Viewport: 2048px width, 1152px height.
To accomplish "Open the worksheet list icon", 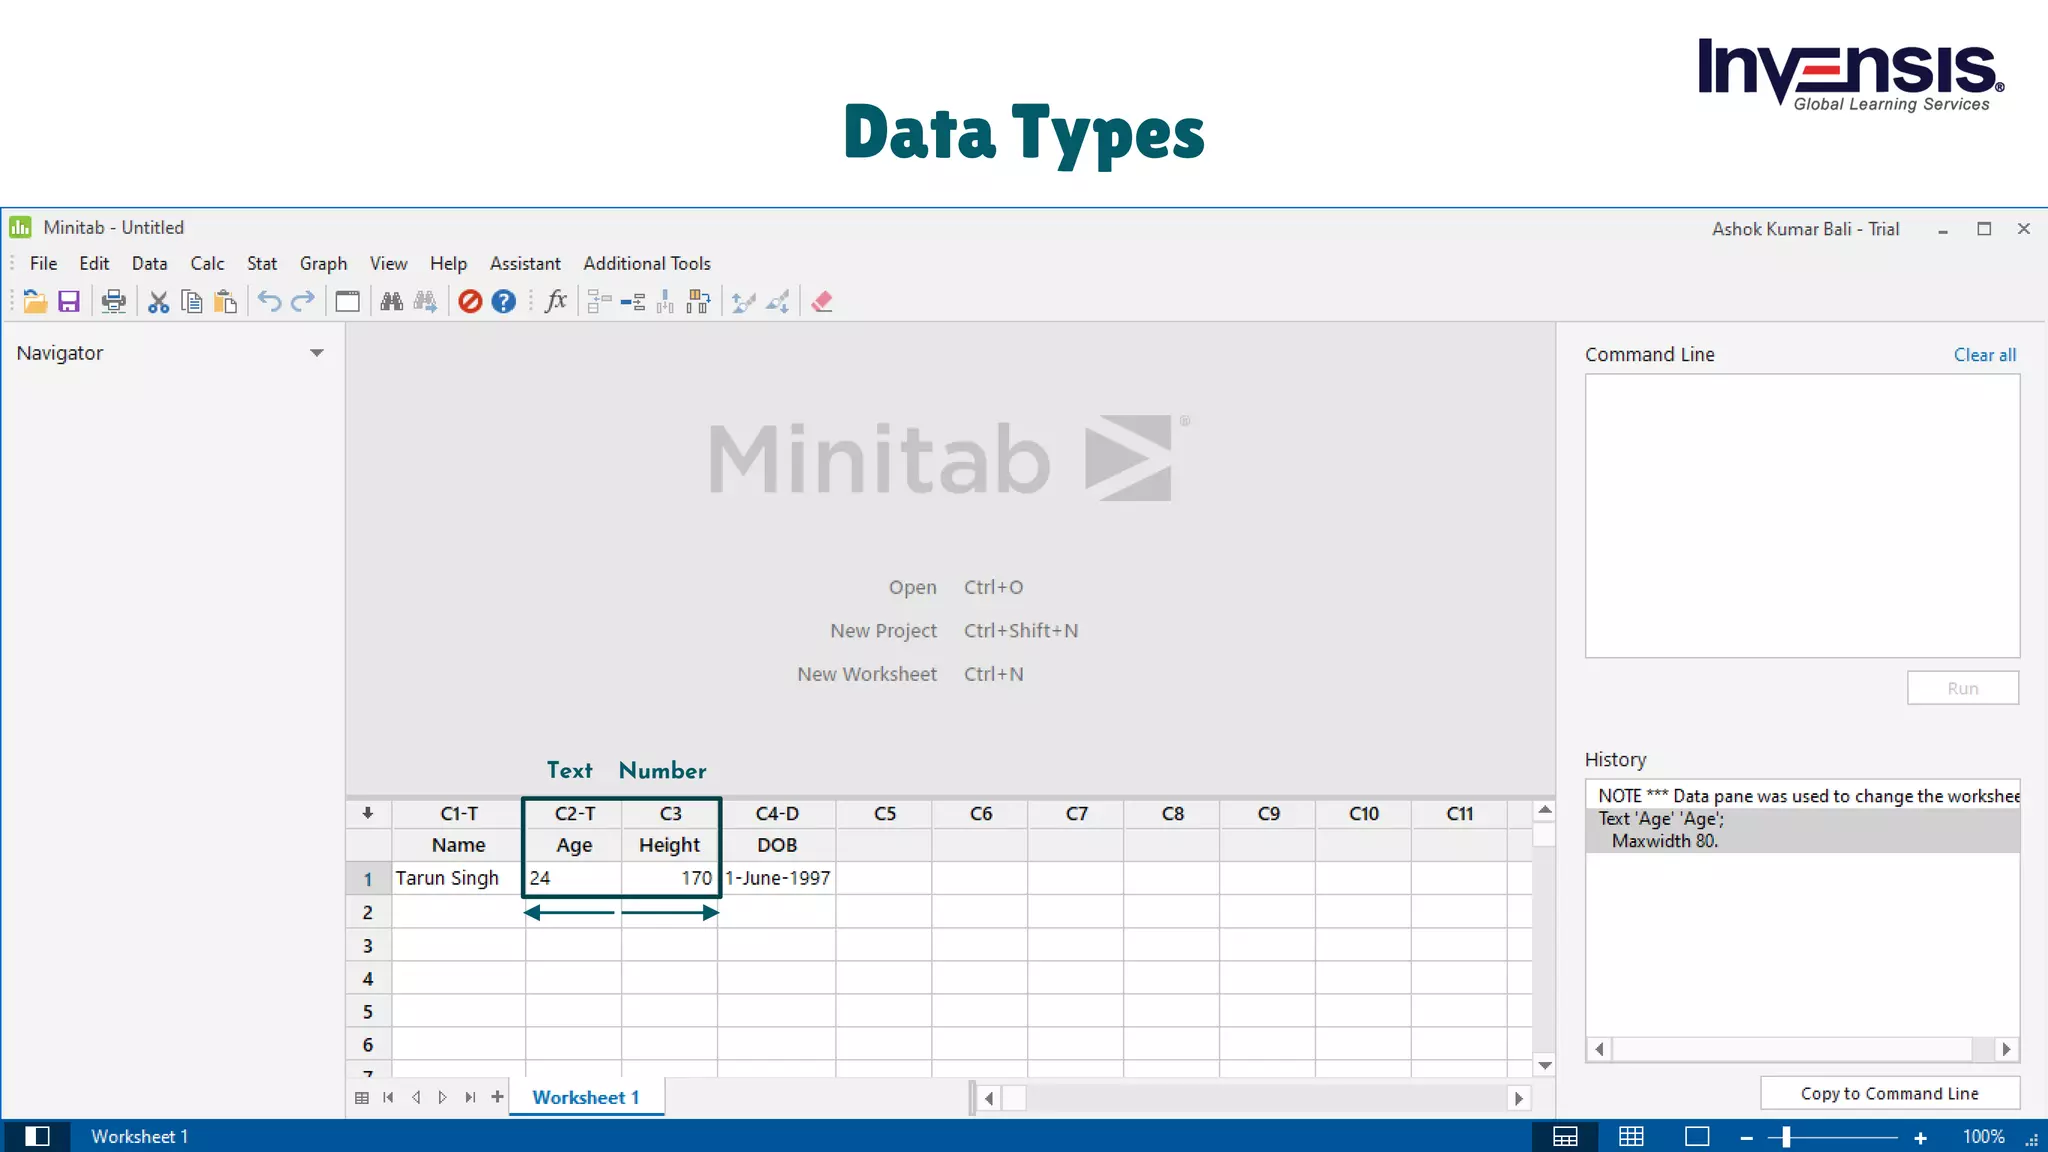I will click(x=362, y=1098).
